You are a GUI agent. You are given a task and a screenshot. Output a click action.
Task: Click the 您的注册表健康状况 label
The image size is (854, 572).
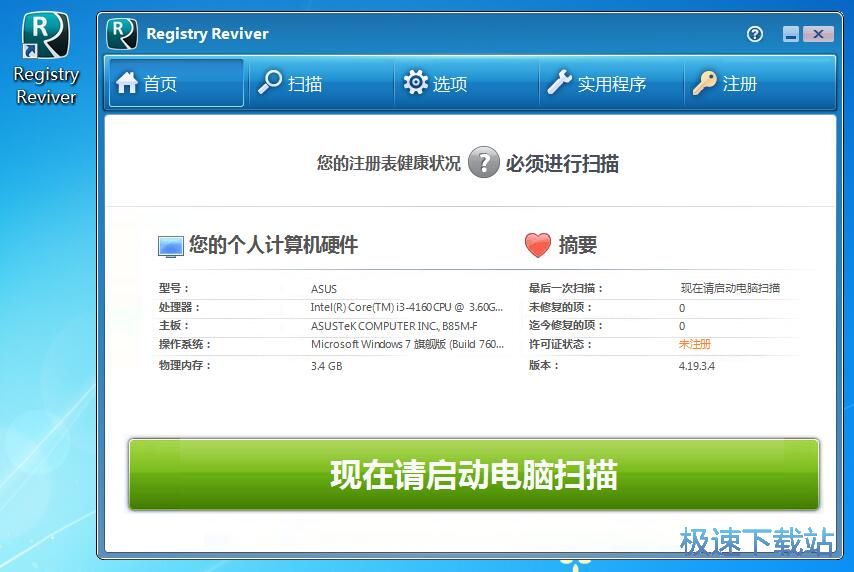coord(388,163)
